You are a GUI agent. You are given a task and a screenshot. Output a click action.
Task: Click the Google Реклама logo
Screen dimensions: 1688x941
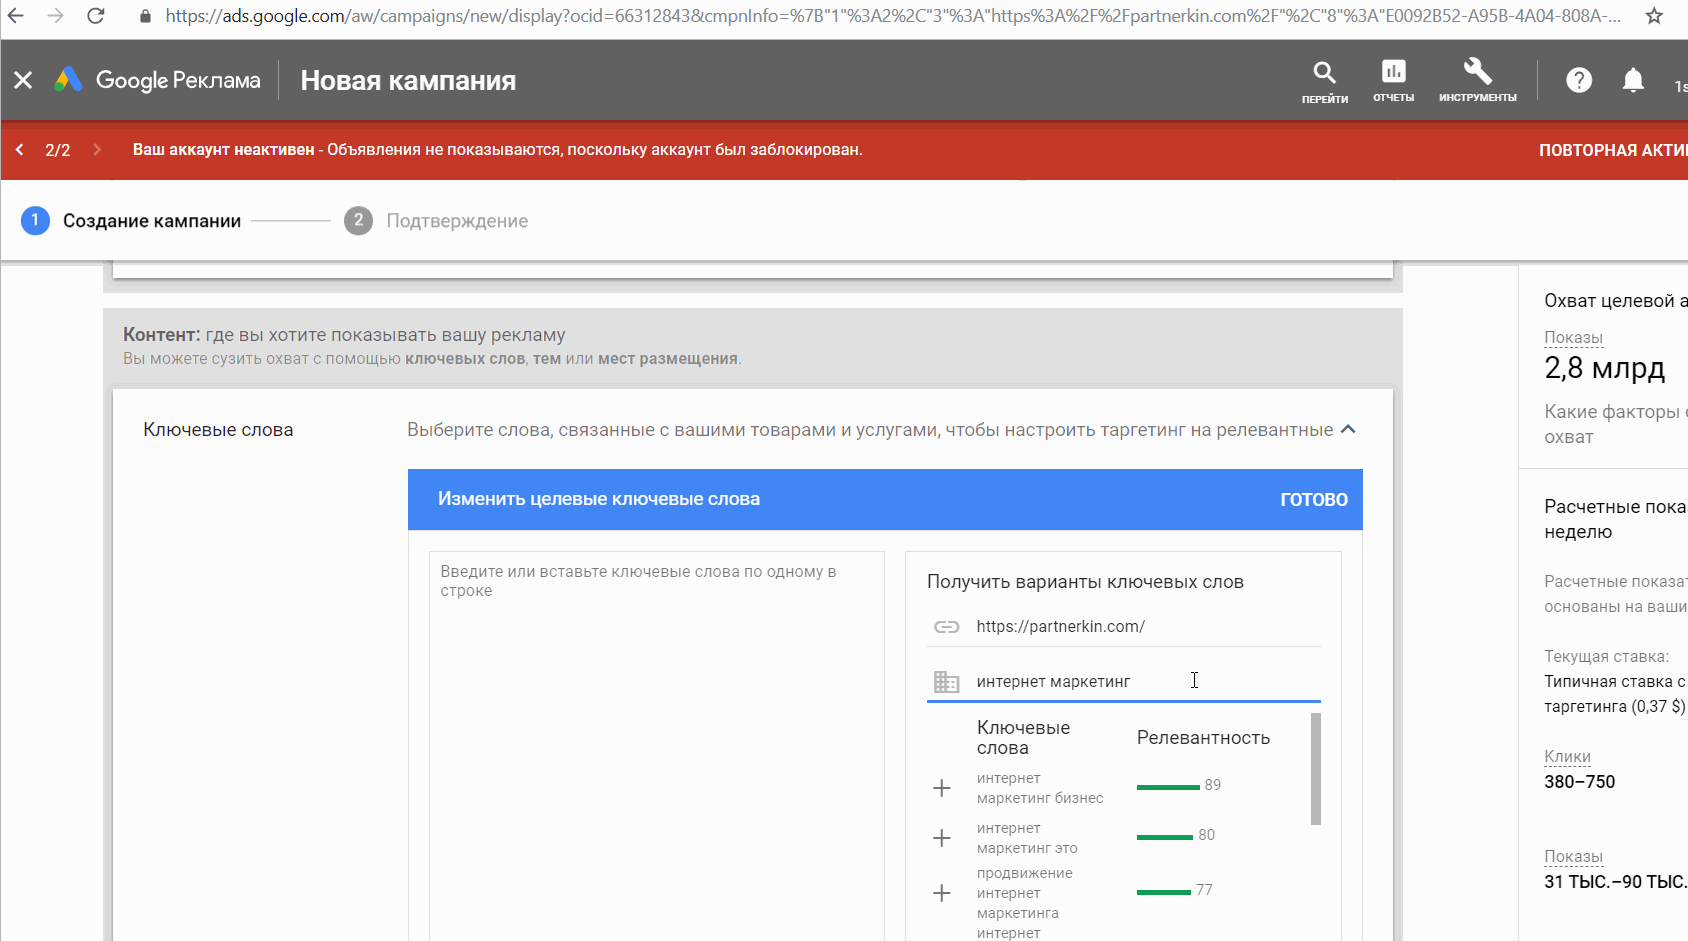click(157, 79)
